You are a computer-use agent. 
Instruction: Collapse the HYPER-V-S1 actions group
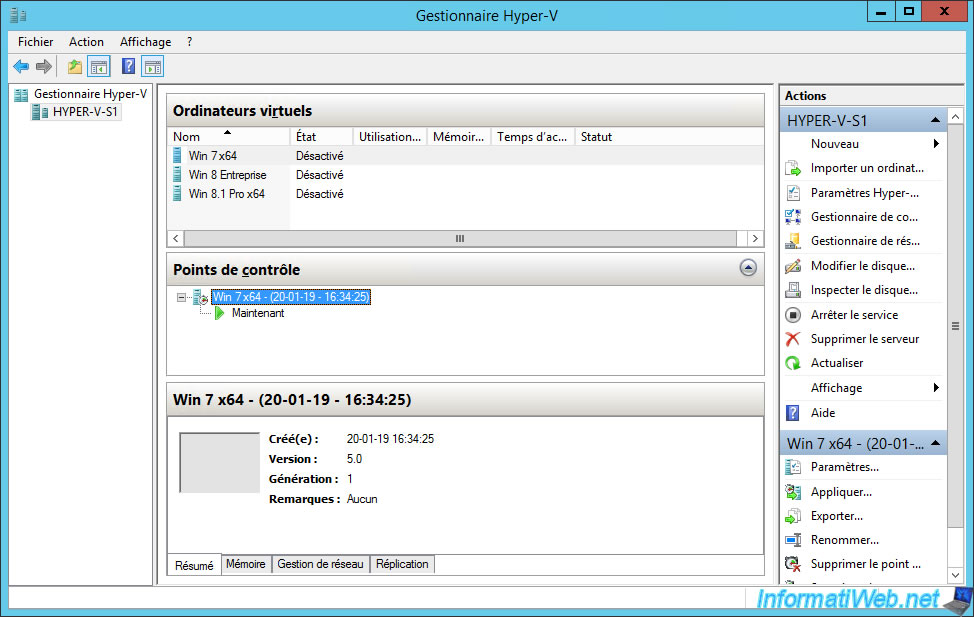point(935,120)
